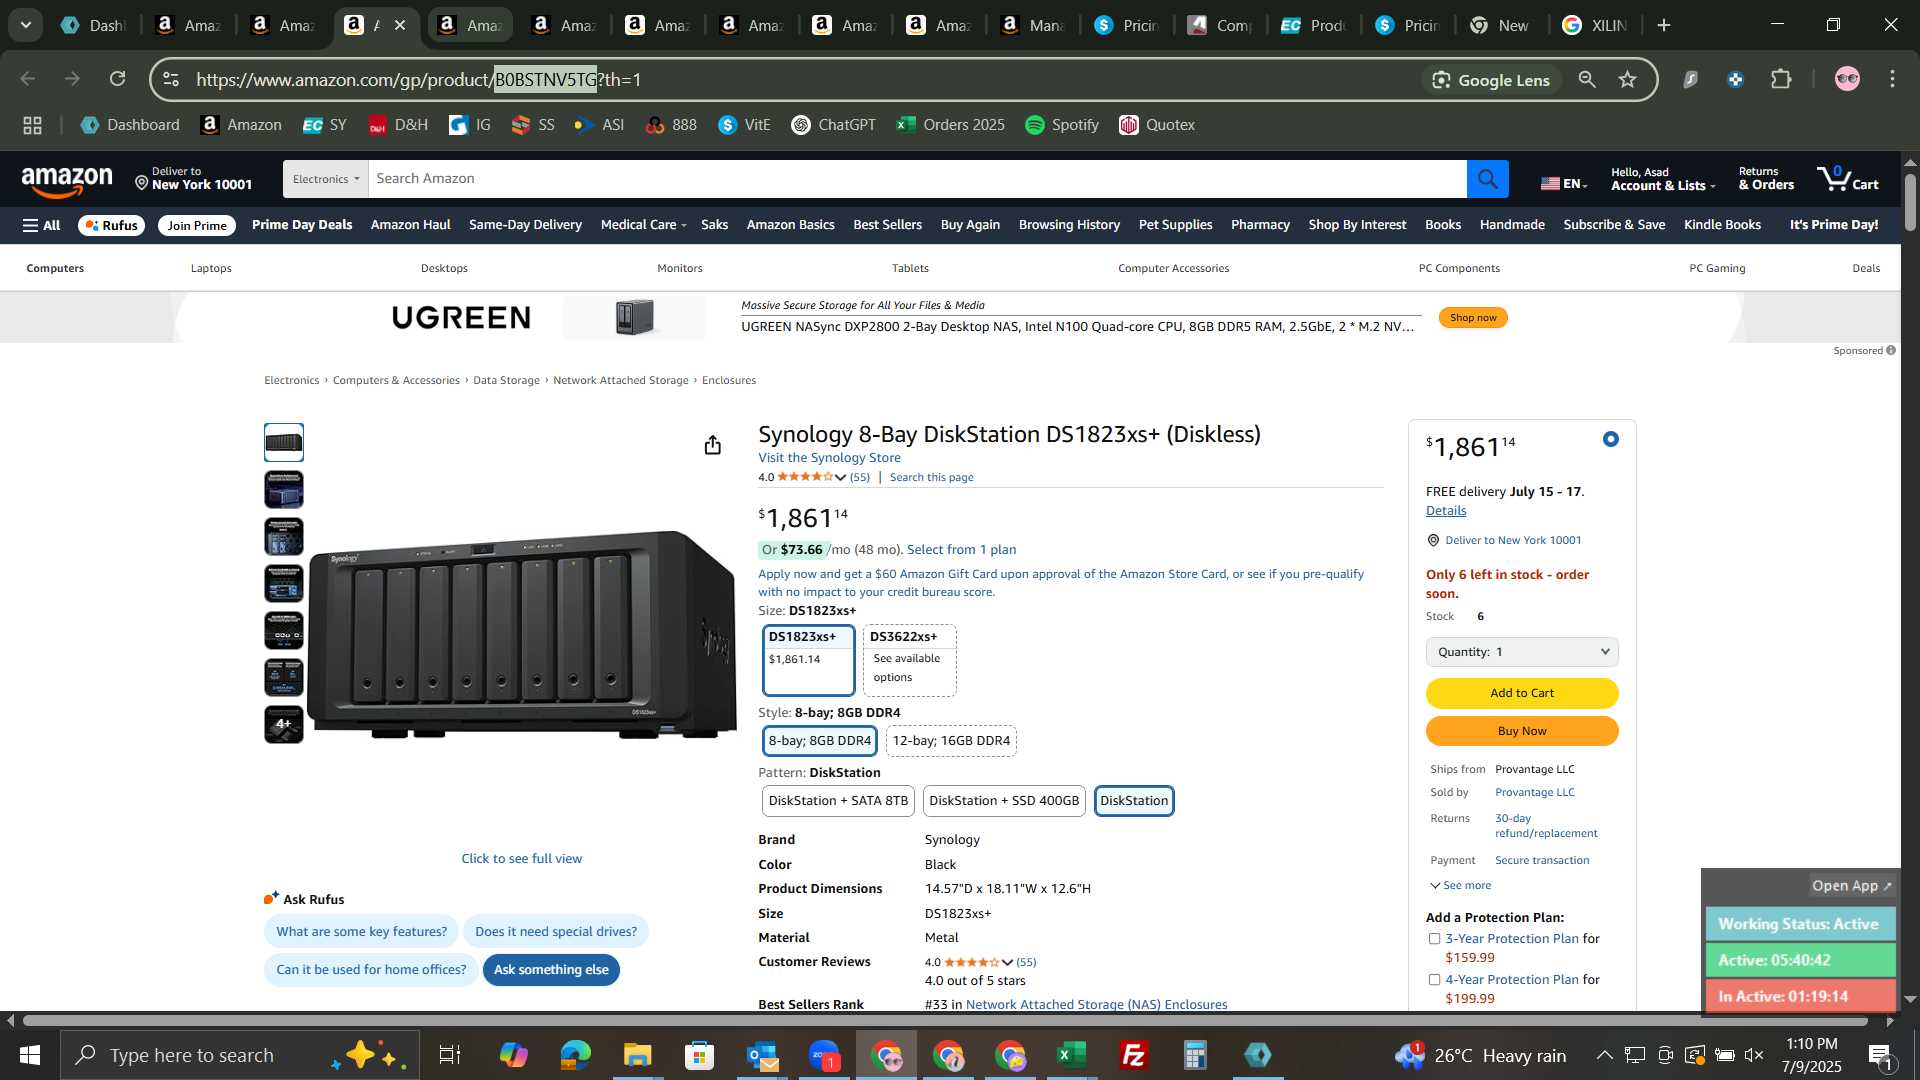The width and height of the screenshot is (1920, 1080).
Task: Click the Google Lens button in the address bar
Action: click(x=1490, y=80)
